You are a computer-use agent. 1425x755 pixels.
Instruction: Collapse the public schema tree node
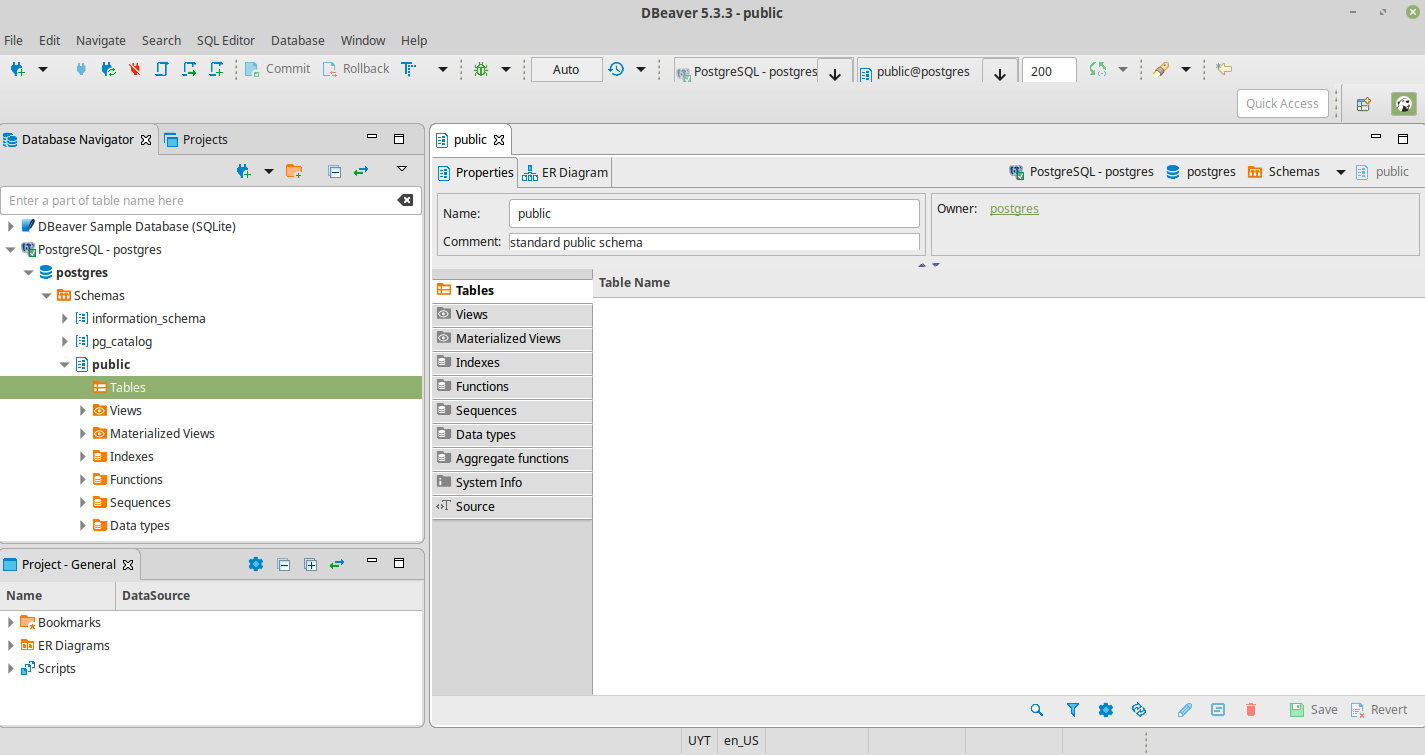65,365
